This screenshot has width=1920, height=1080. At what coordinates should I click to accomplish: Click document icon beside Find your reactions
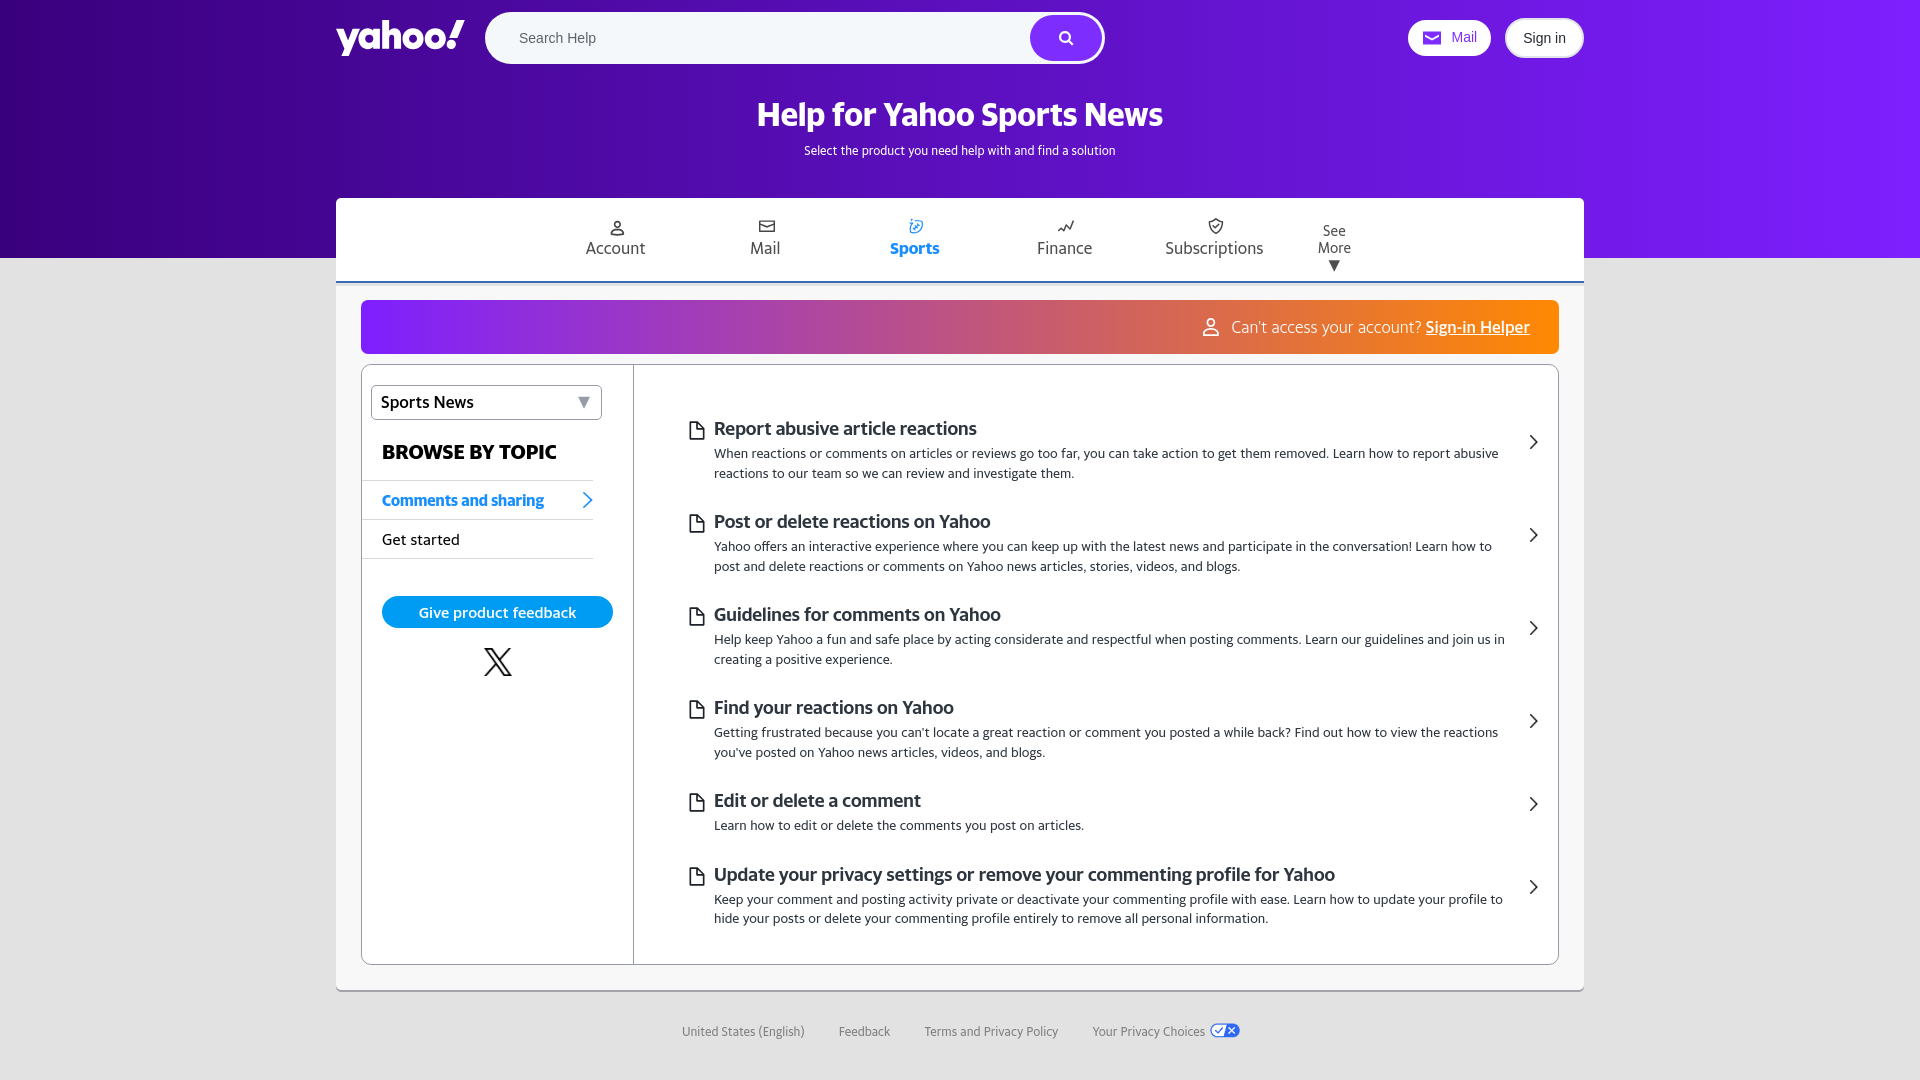[697, 710]
